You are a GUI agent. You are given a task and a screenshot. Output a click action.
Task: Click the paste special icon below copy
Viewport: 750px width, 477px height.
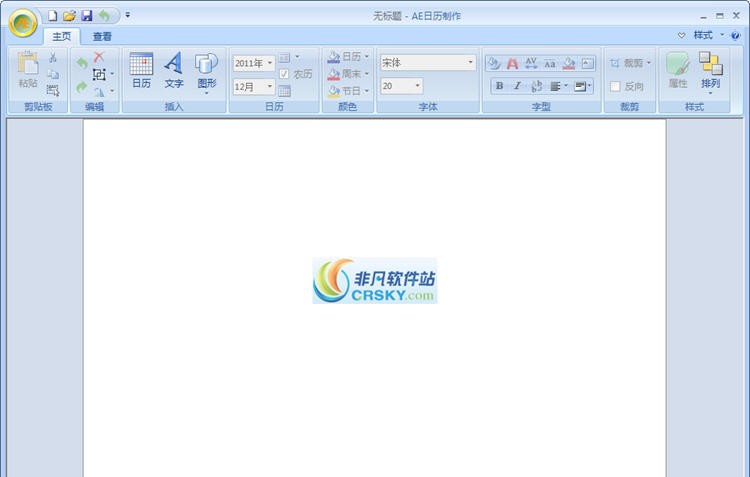pos(53,90)
